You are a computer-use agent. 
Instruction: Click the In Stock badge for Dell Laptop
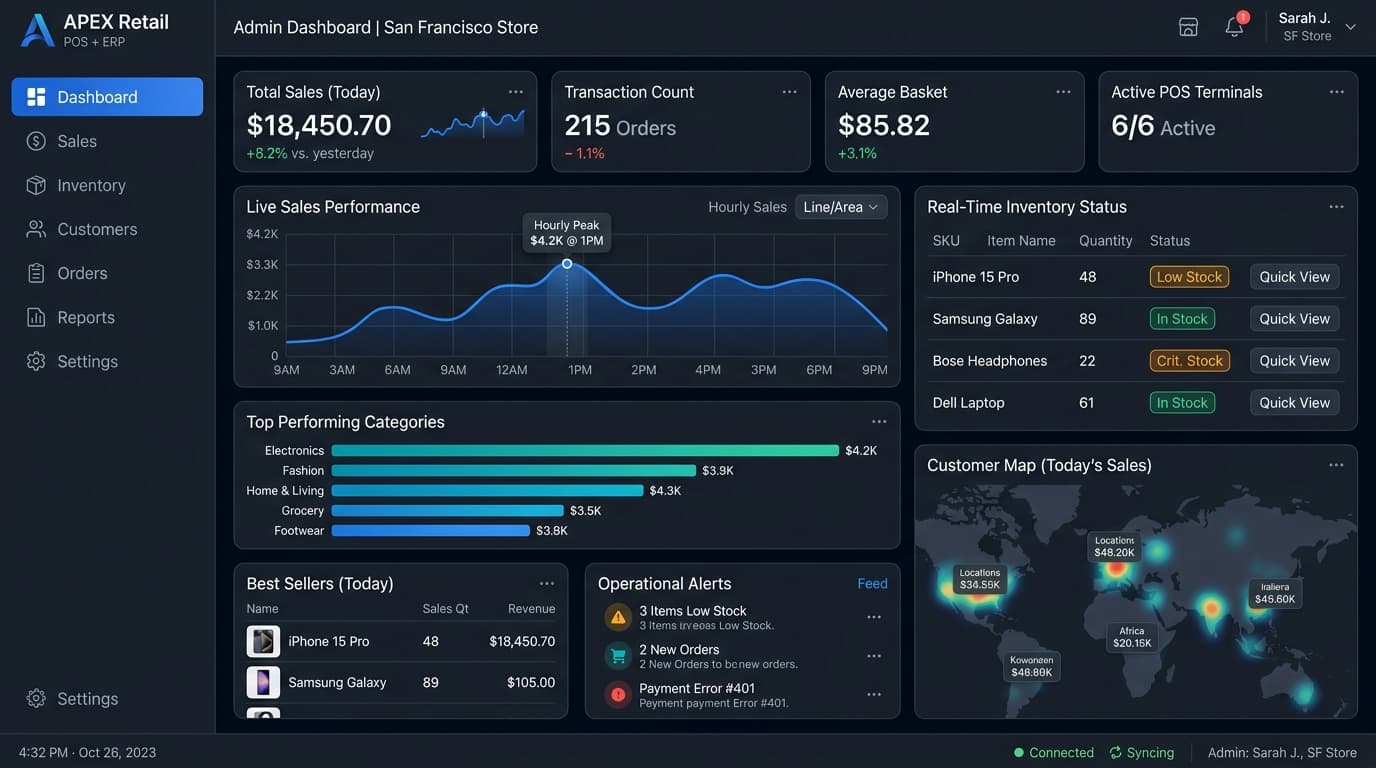point(1183,403)
